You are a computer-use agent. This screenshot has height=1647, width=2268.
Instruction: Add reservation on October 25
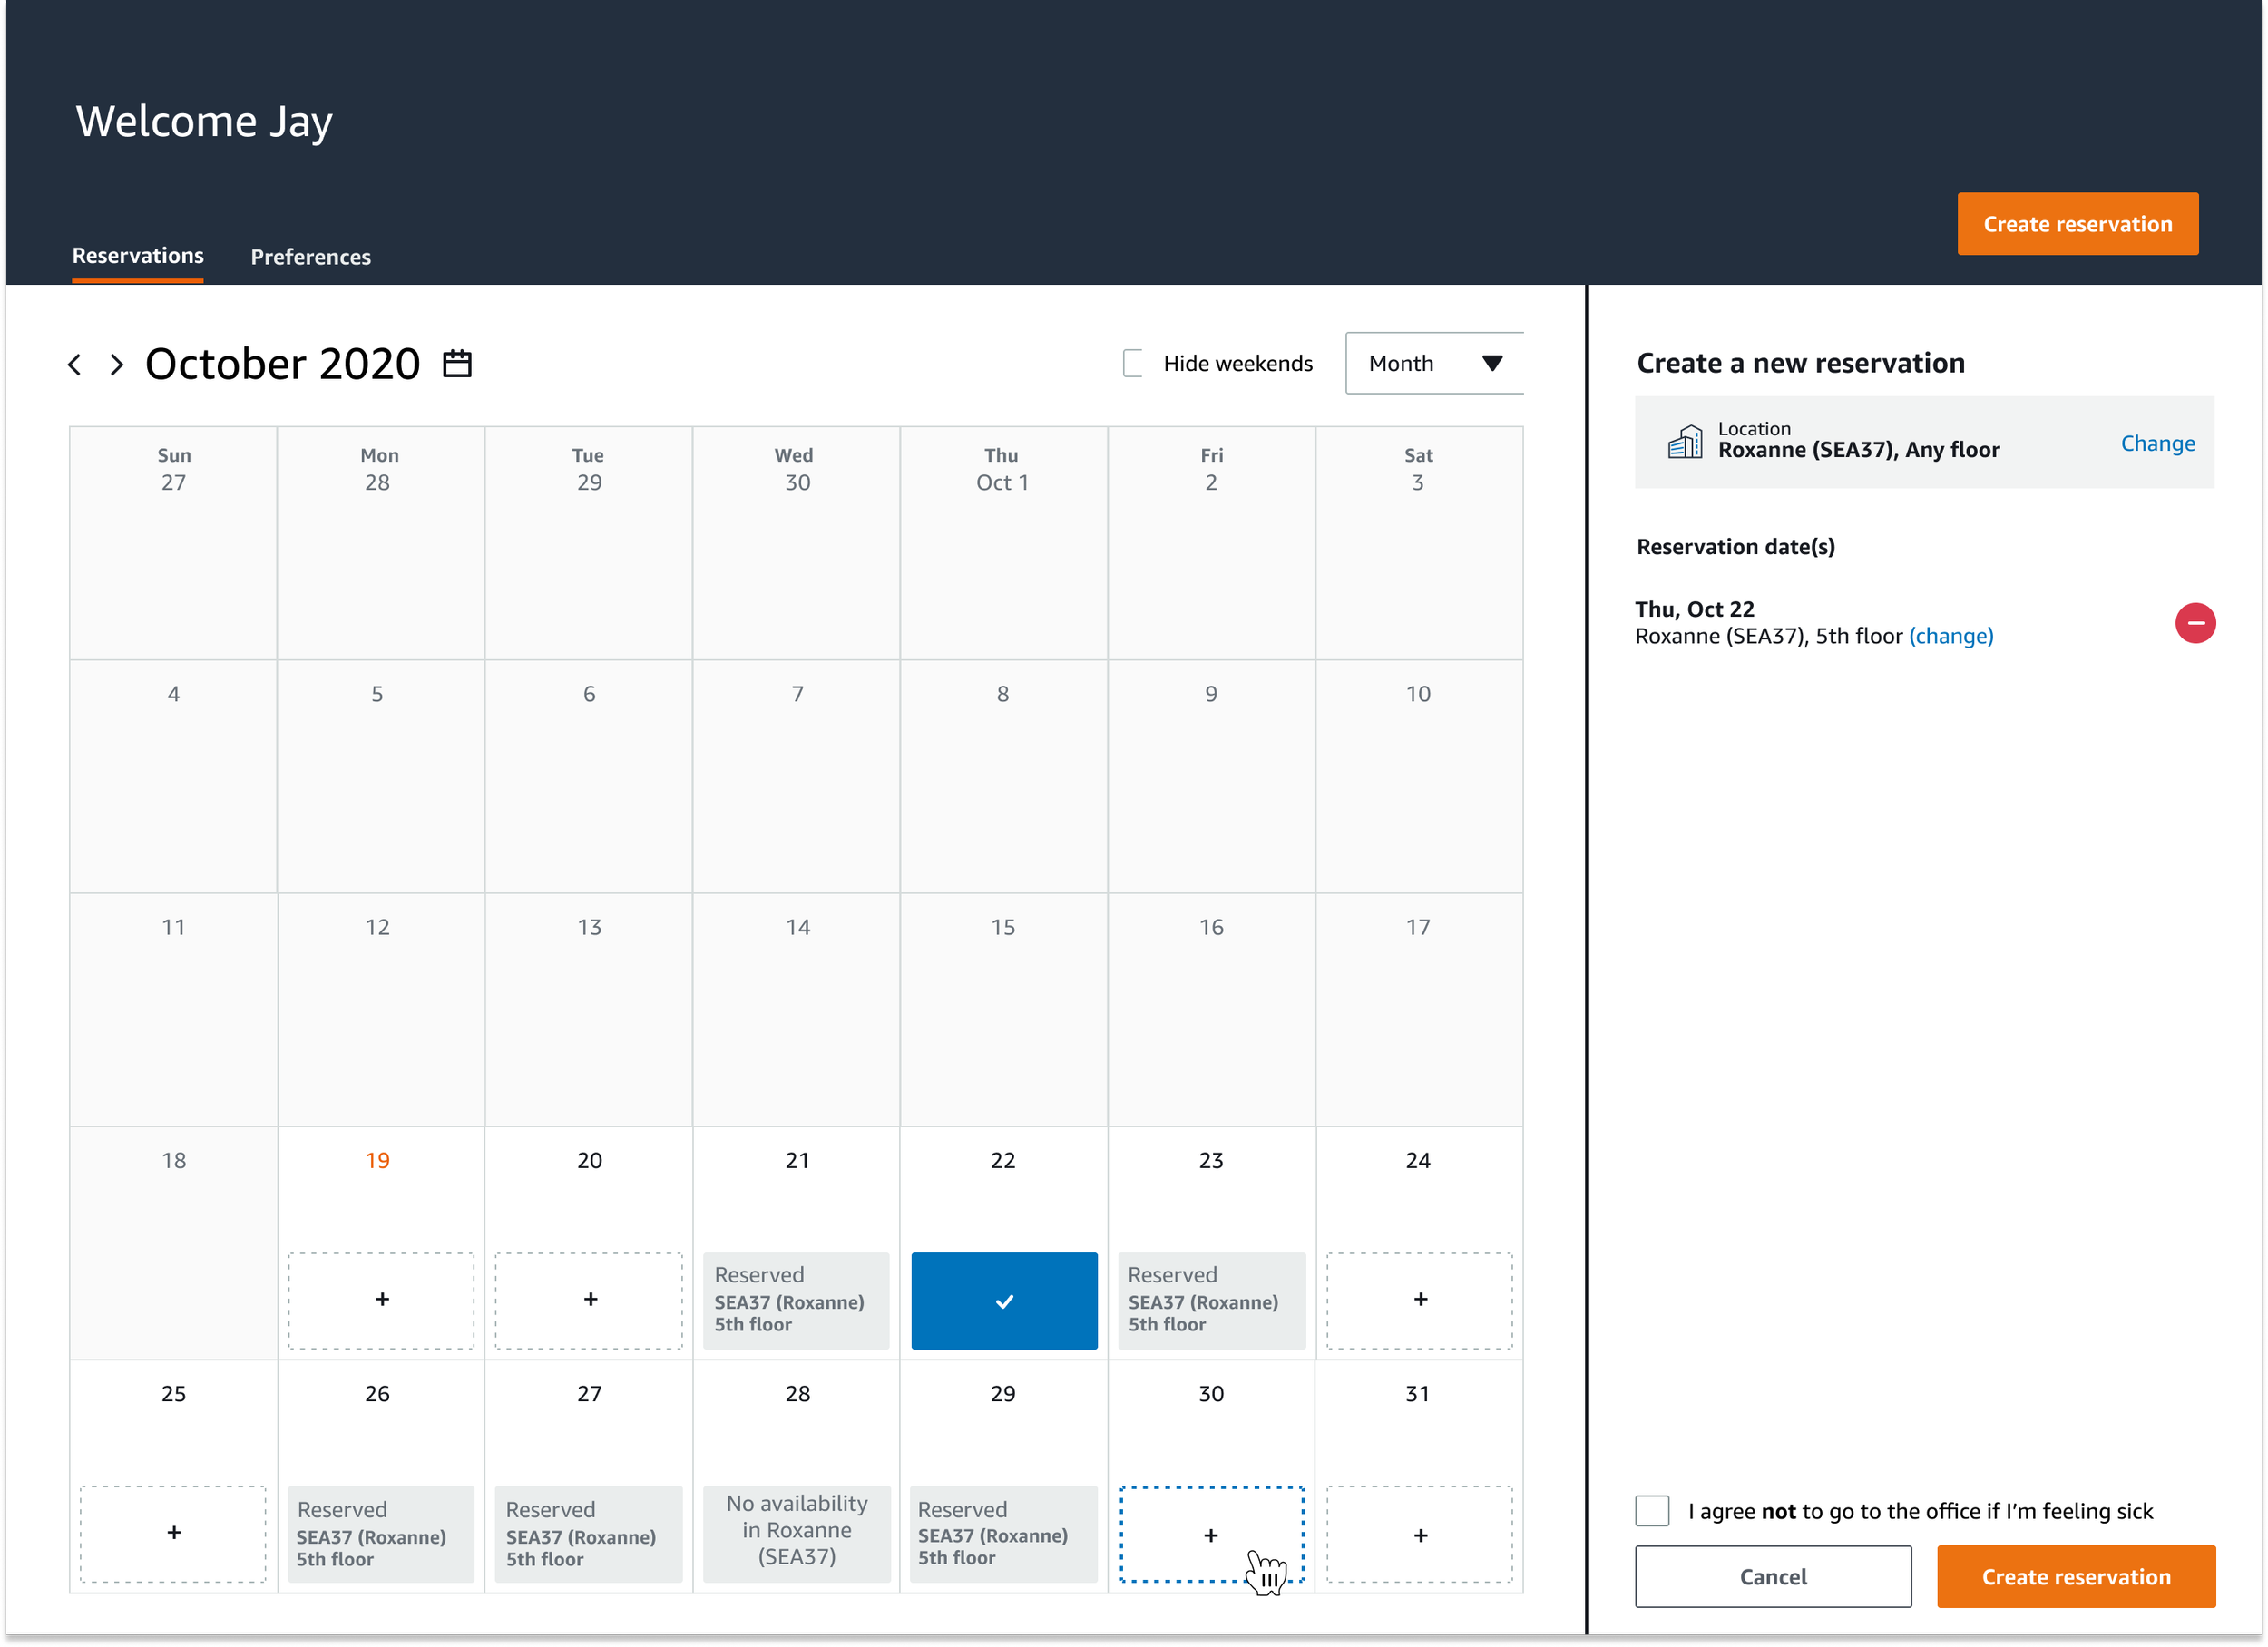(173, 1533)
